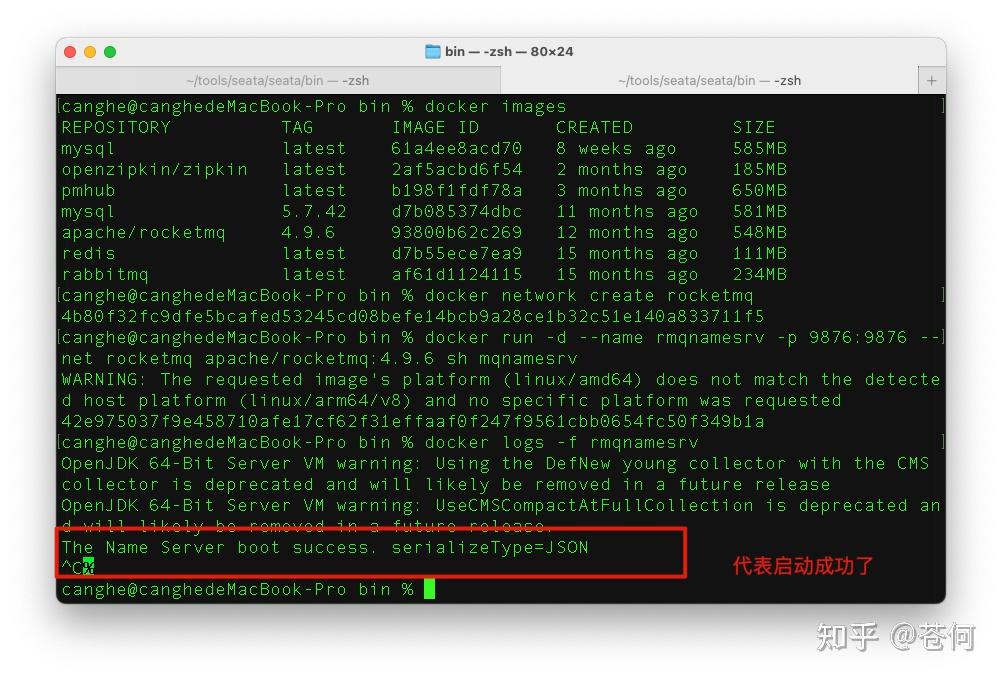The width and height of the screenshot is (1002, 678).
Task: Click the 'bin — -zsh — 80×24' window title
Action: tap(509, 52)
